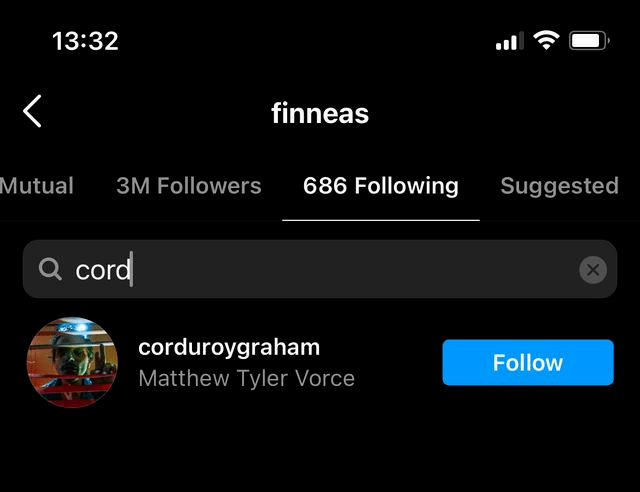Tap the typed word cord in search box
This screenshot has height=492, width=640.
(x=103, y=270)
